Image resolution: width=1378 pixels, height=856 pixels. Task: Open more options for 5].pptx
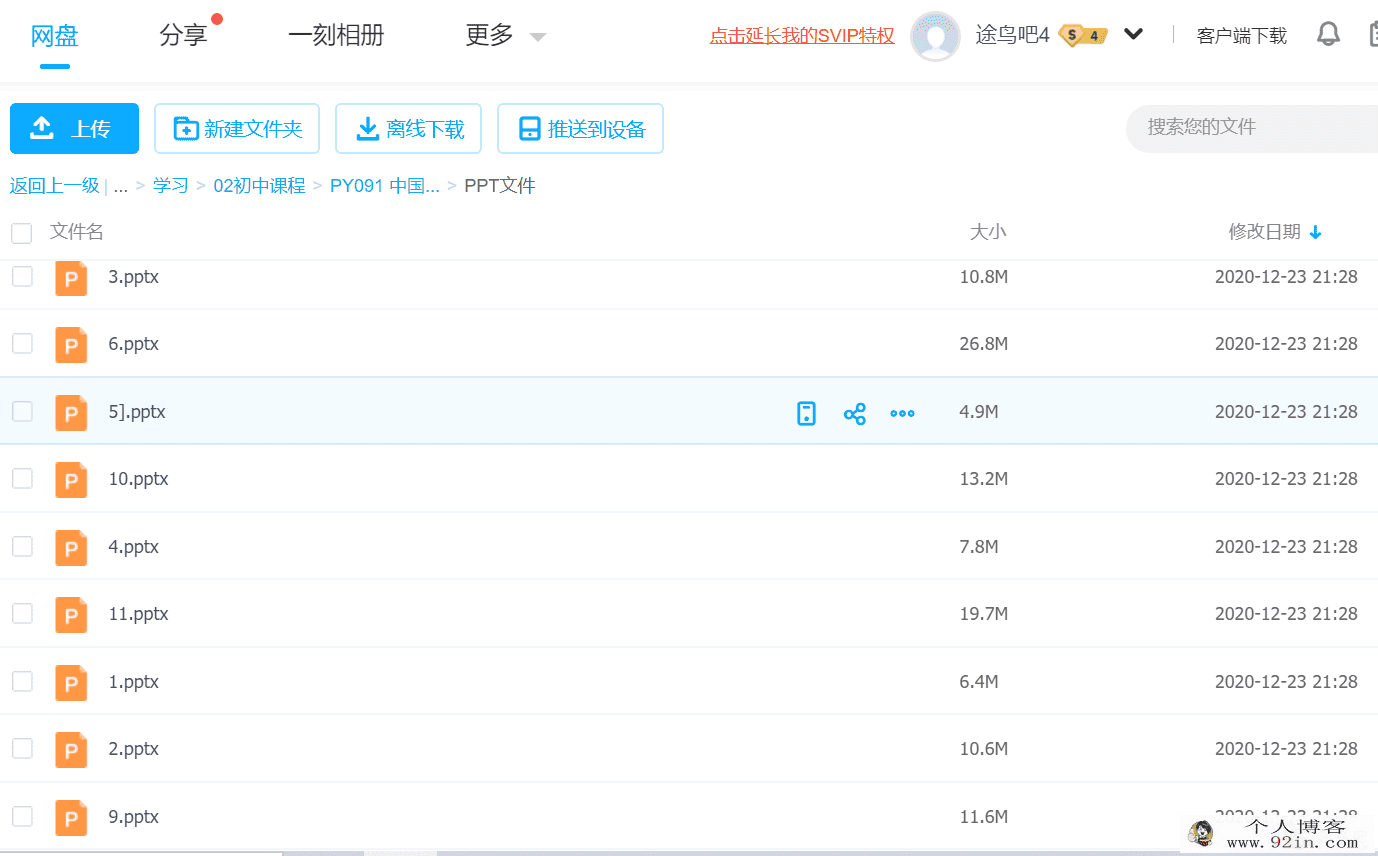click(x=902, y=413)
